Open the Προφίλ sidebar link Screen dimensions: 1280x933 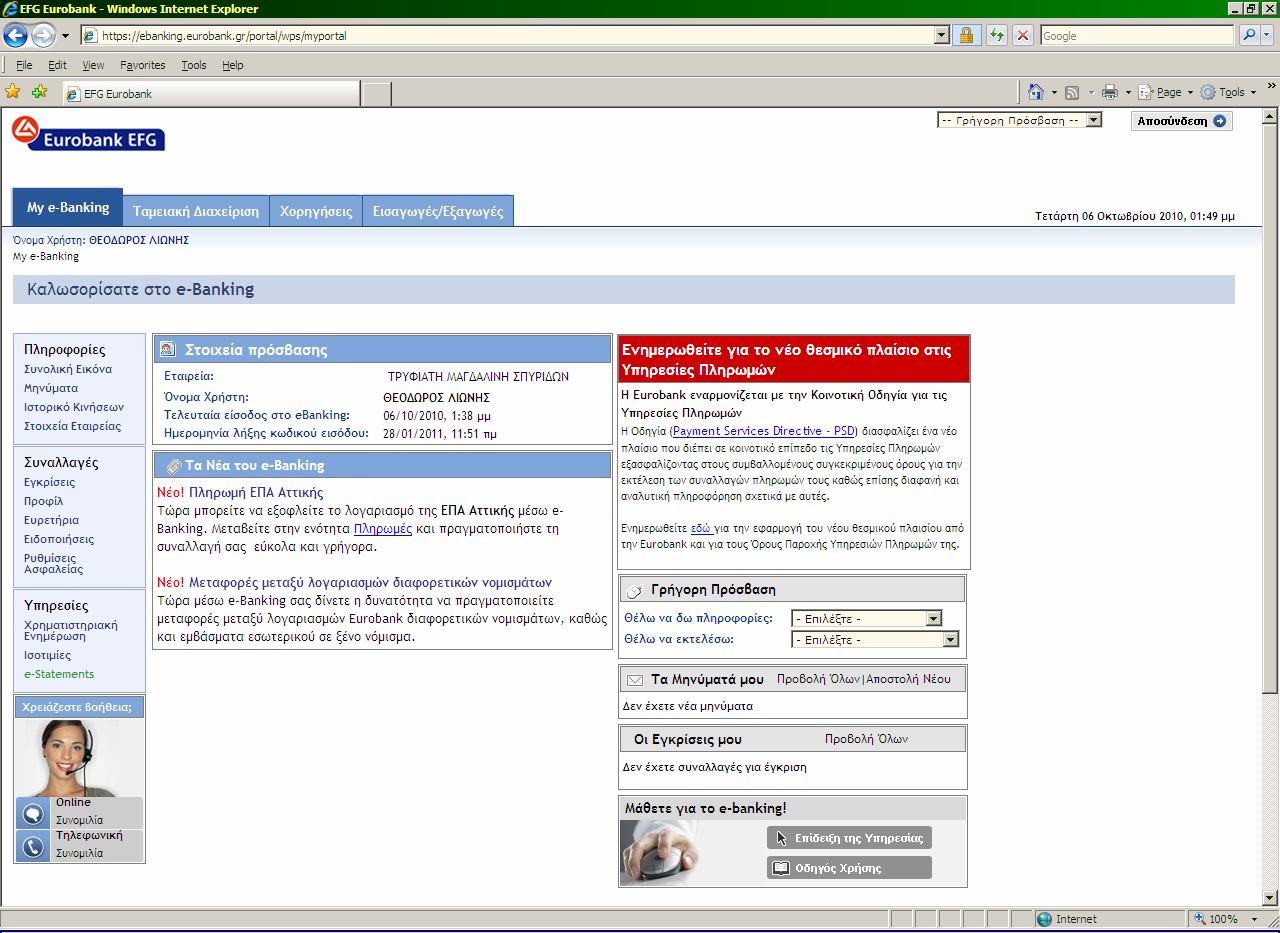(44, 501)
